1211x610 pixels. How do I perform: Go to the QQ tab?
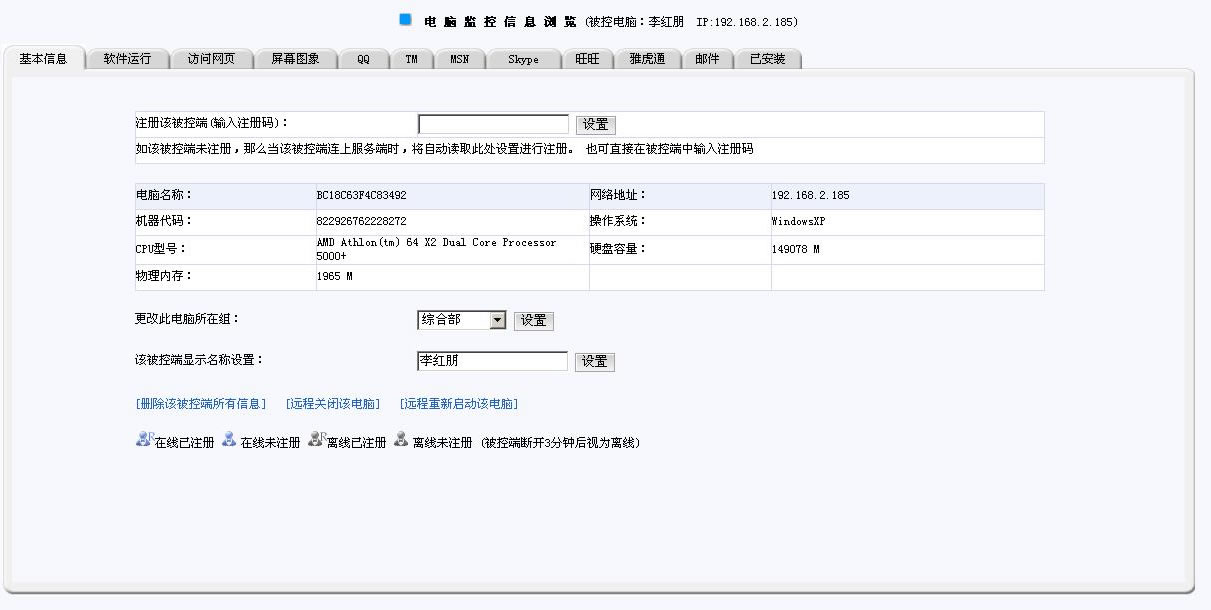[363, 59]
